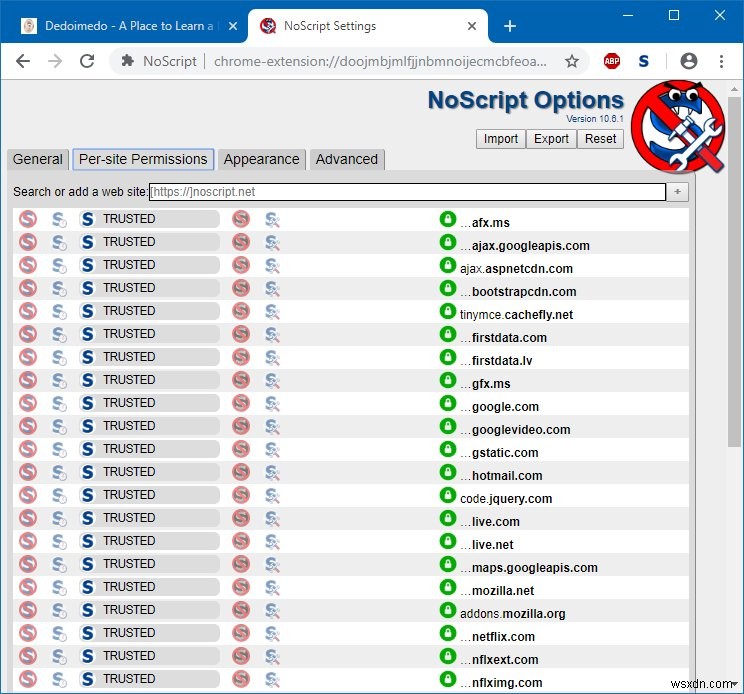Select TRUSTED preset for nflximg.com
The width and height of the screenshot is (744, 694).
(x=149, y=679)
